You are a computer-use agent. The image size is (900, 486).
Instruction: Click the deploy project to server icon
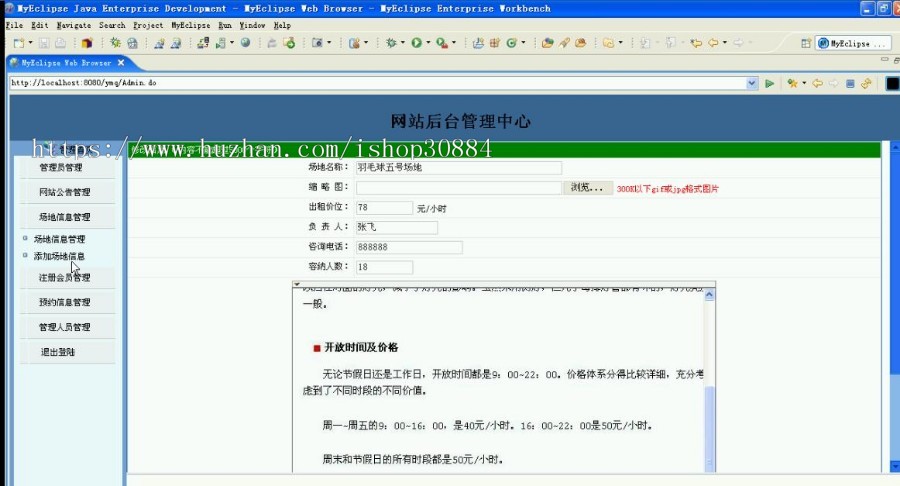(203, 43)
